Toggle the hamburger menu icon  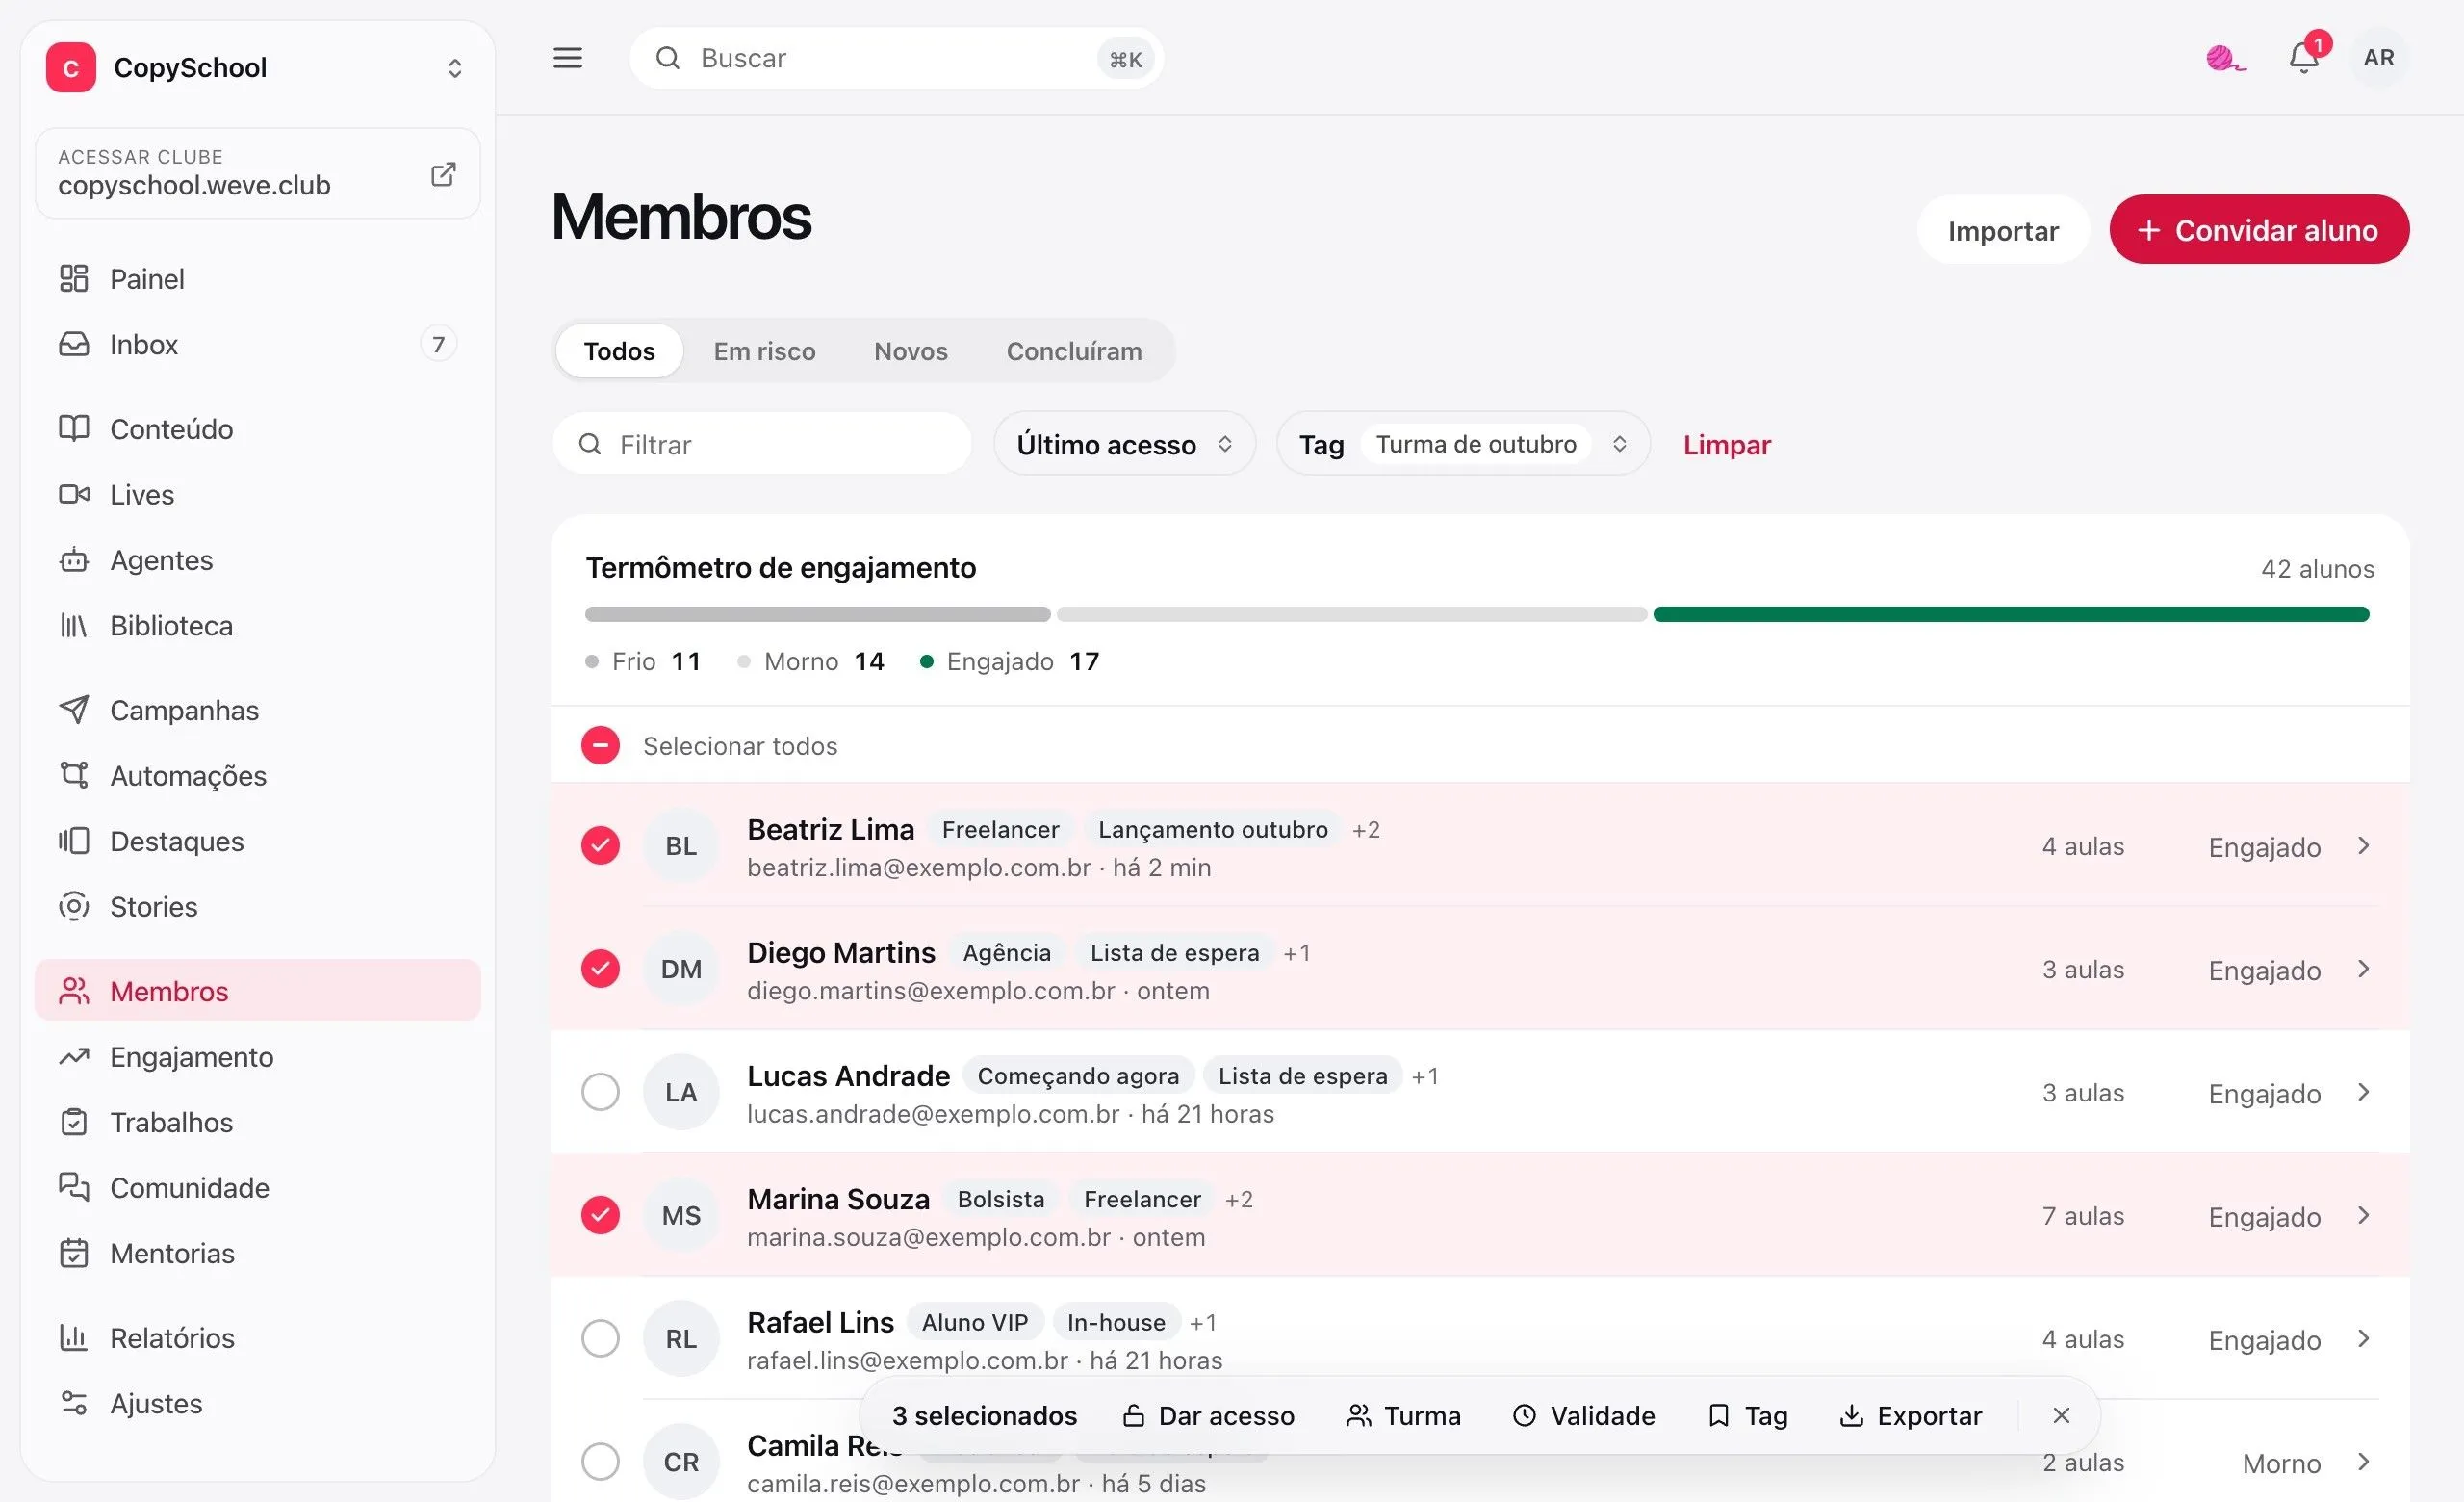point(567,58)
